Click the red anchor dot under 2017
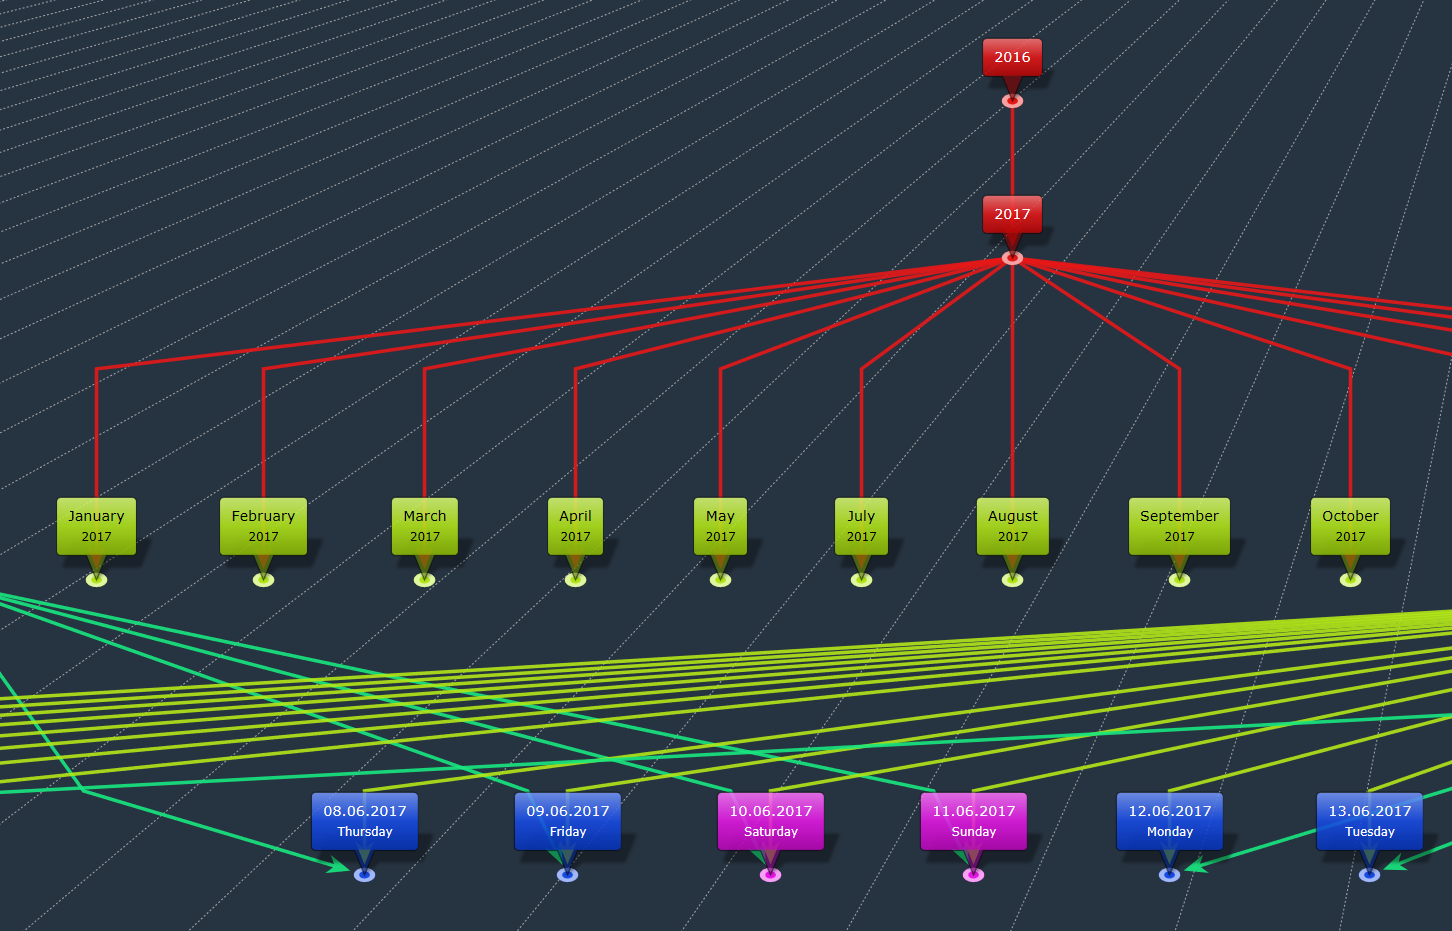The image size is (1452, 931). pyautogui.click(x=1012, y=258)
